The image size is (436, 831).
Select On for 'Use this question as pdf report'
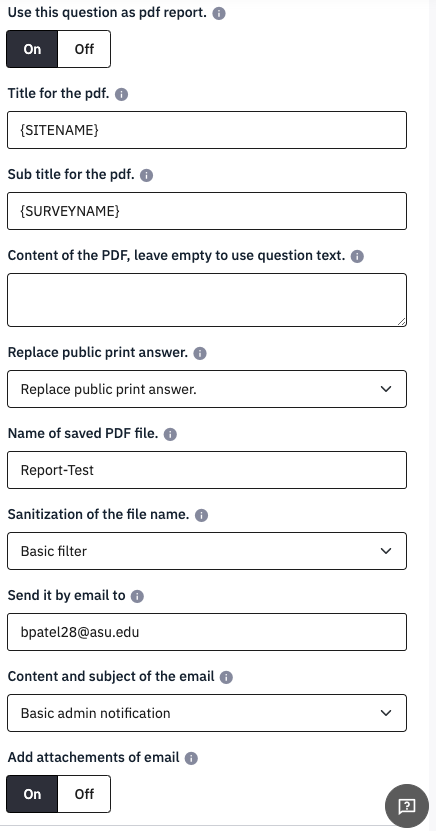coord(32,49)
